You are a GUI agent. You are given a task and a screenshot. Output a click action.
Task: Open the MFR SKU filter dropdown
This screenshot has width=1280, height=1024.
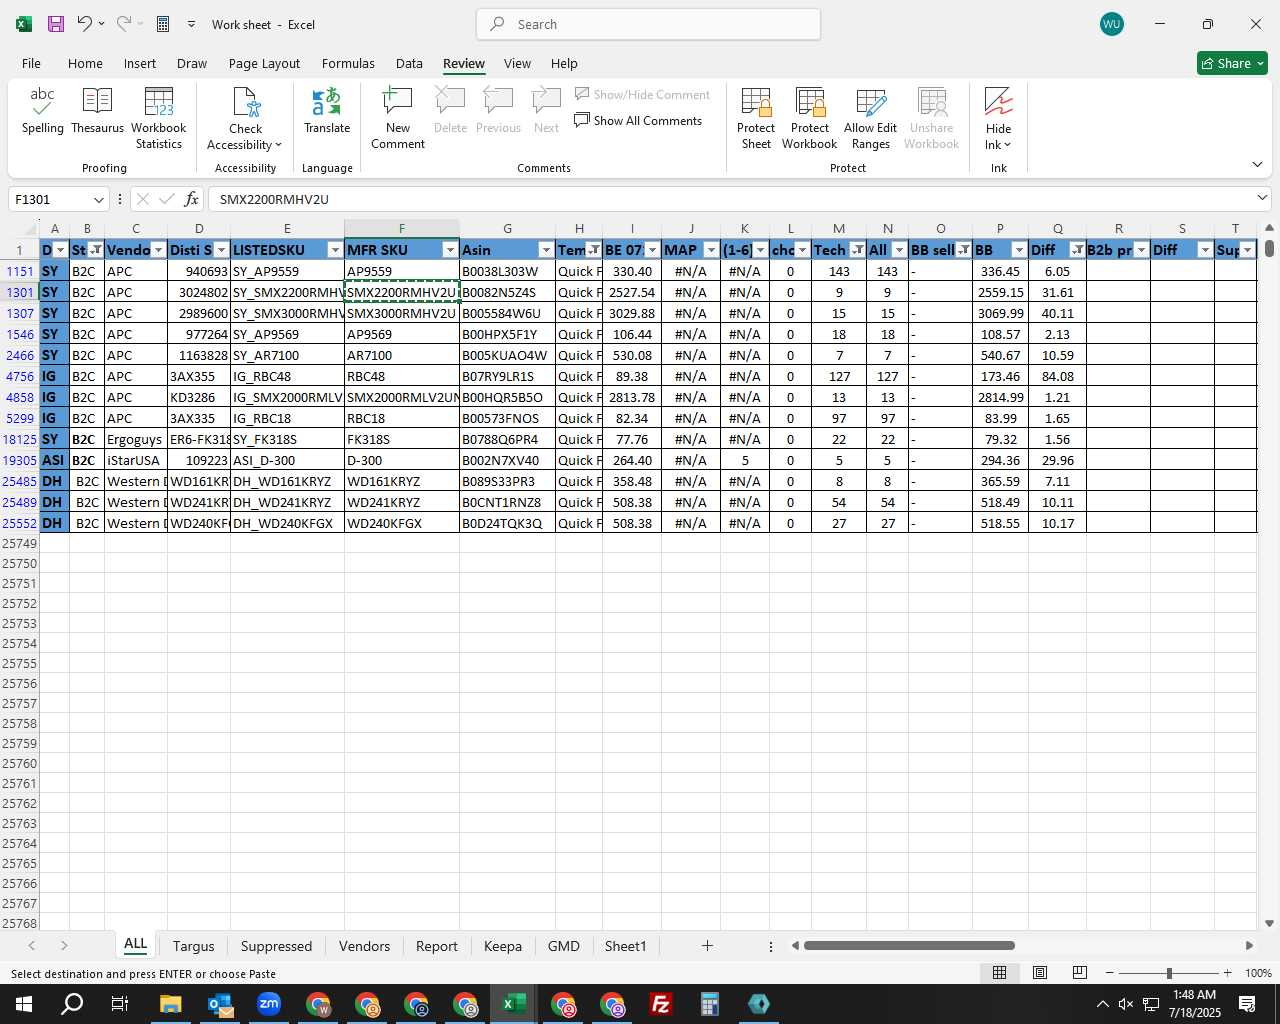pos(450,250)
